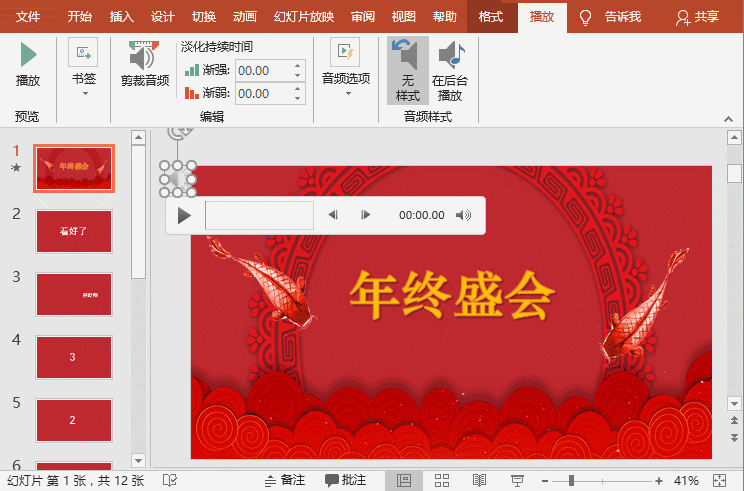Click the Preview Play (播放) icon in ribbon
The height and width of the screenshot is (491, 744).
28,56
